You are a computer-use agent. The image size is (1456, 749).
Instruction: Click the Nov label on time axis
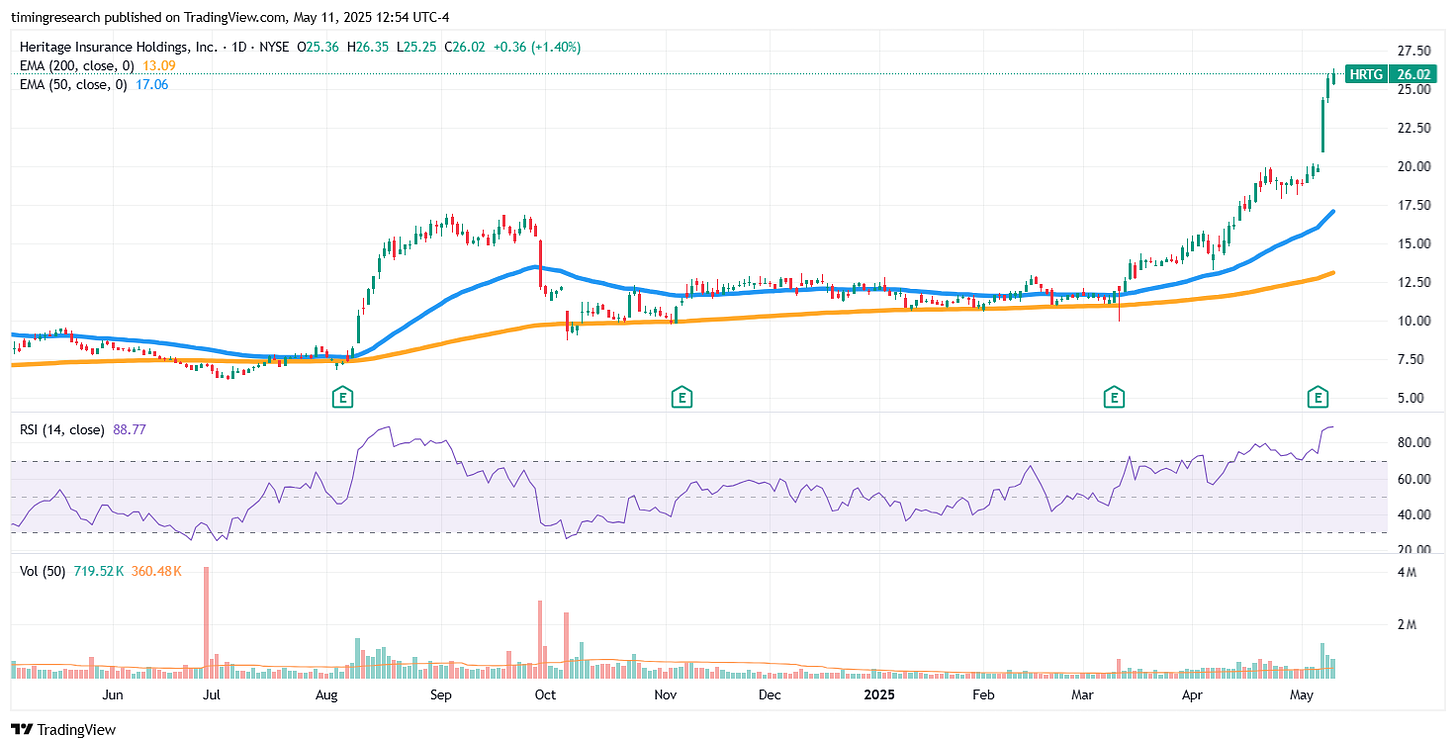(x=666, y=694)
